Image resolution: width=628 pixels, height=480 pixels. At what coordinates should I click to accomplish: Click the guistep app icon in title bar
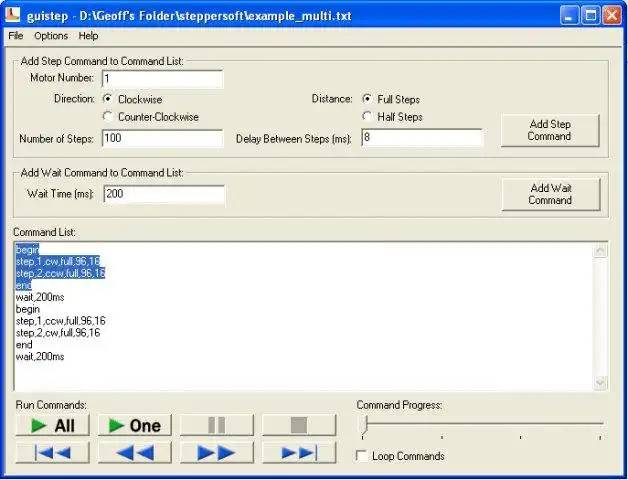pos(13,15)
